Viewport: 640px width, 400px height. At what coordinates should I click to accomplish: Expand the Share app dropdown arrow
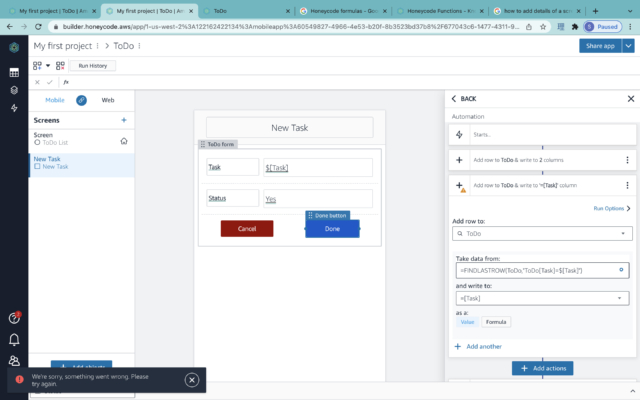tap(628, 46)
